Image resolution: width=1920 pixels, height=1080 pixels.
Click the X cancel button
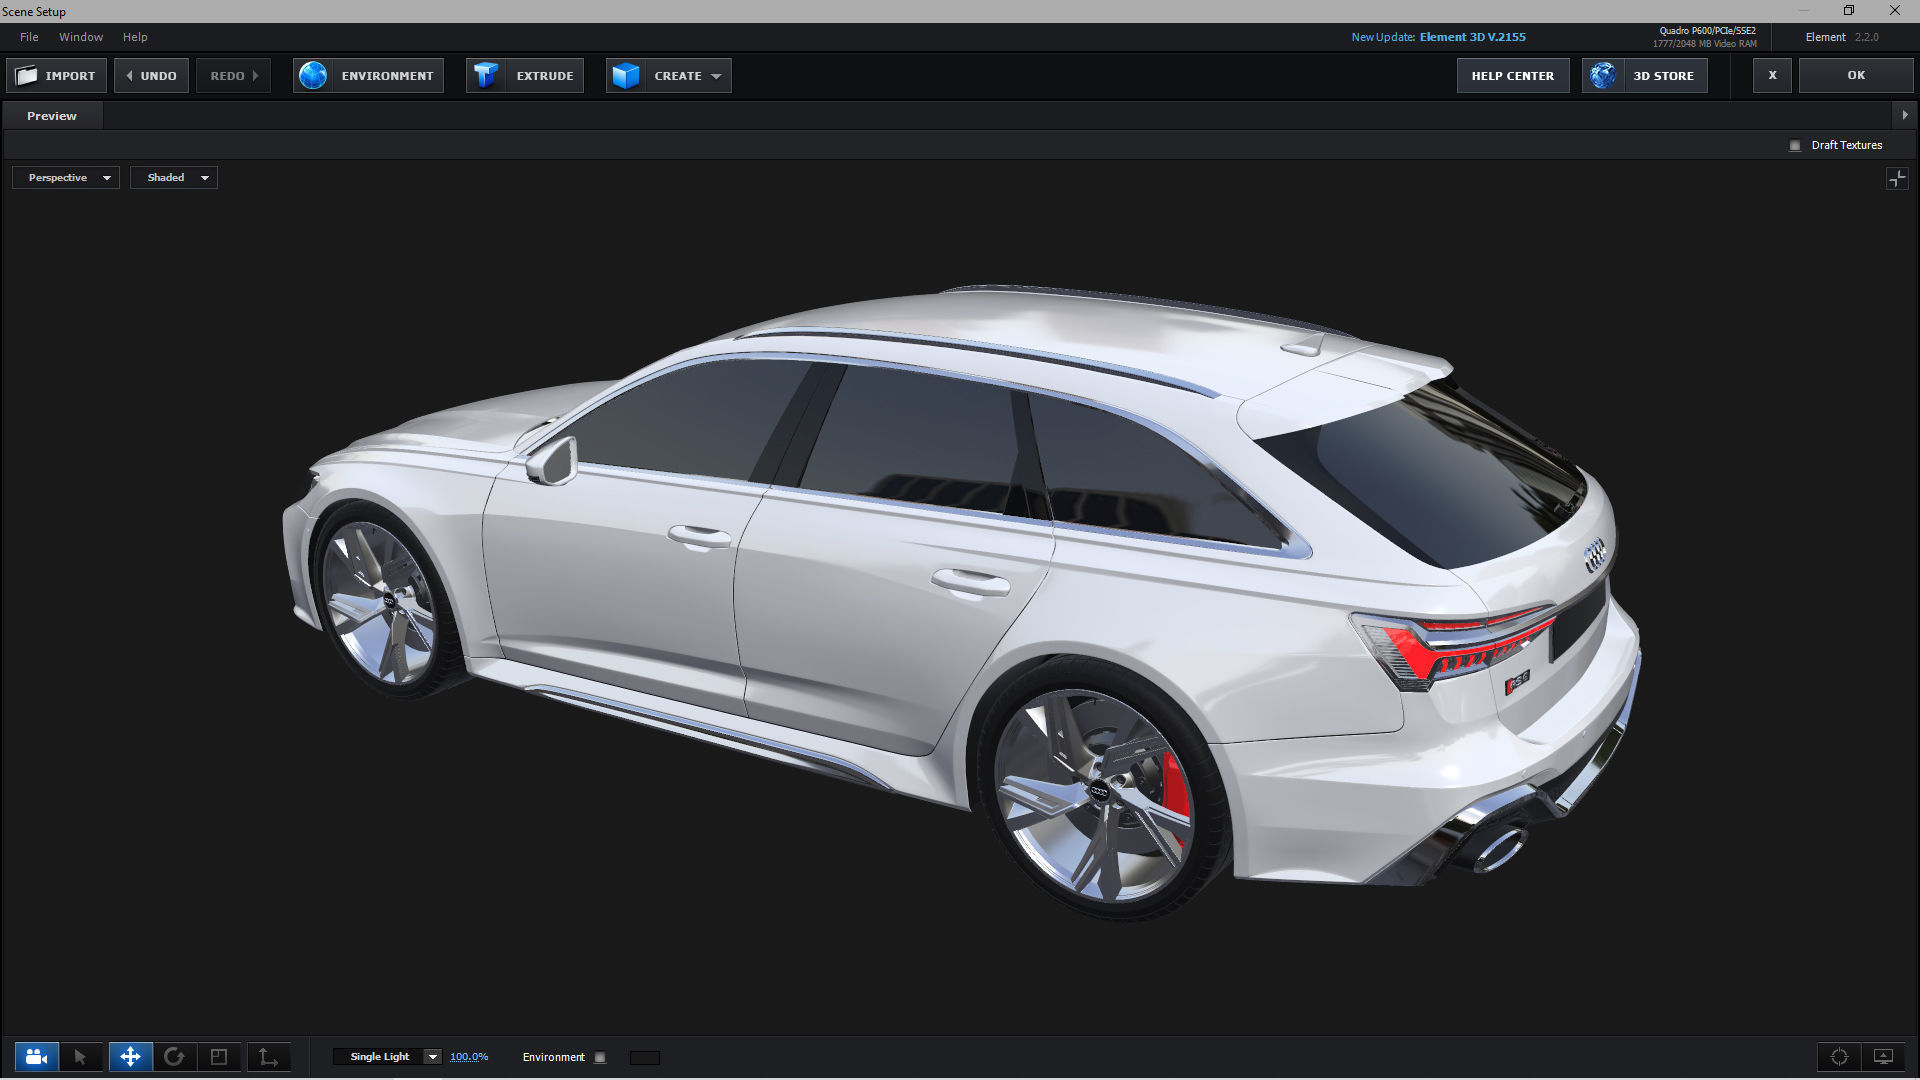click(1772, 76)
